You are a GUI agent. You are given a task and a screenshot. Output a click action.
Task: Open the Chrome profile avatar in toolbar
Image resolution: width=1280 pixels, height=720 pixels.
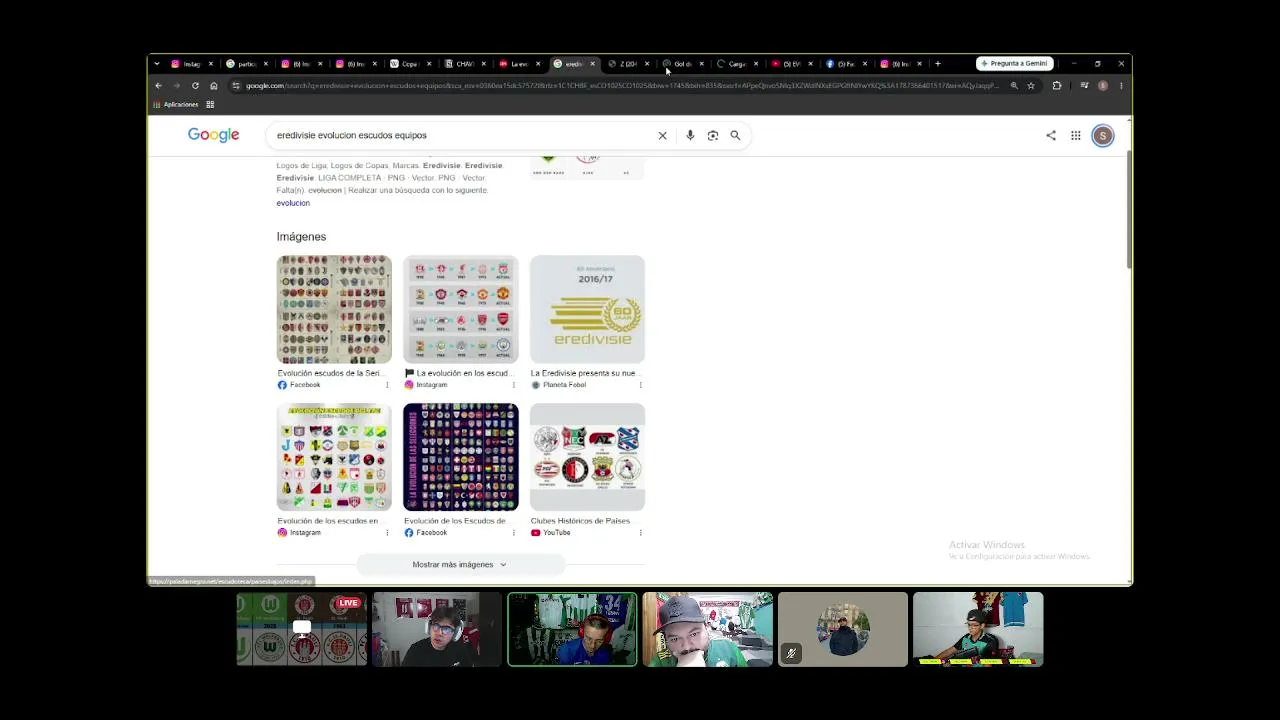[x=1103, y=86]
